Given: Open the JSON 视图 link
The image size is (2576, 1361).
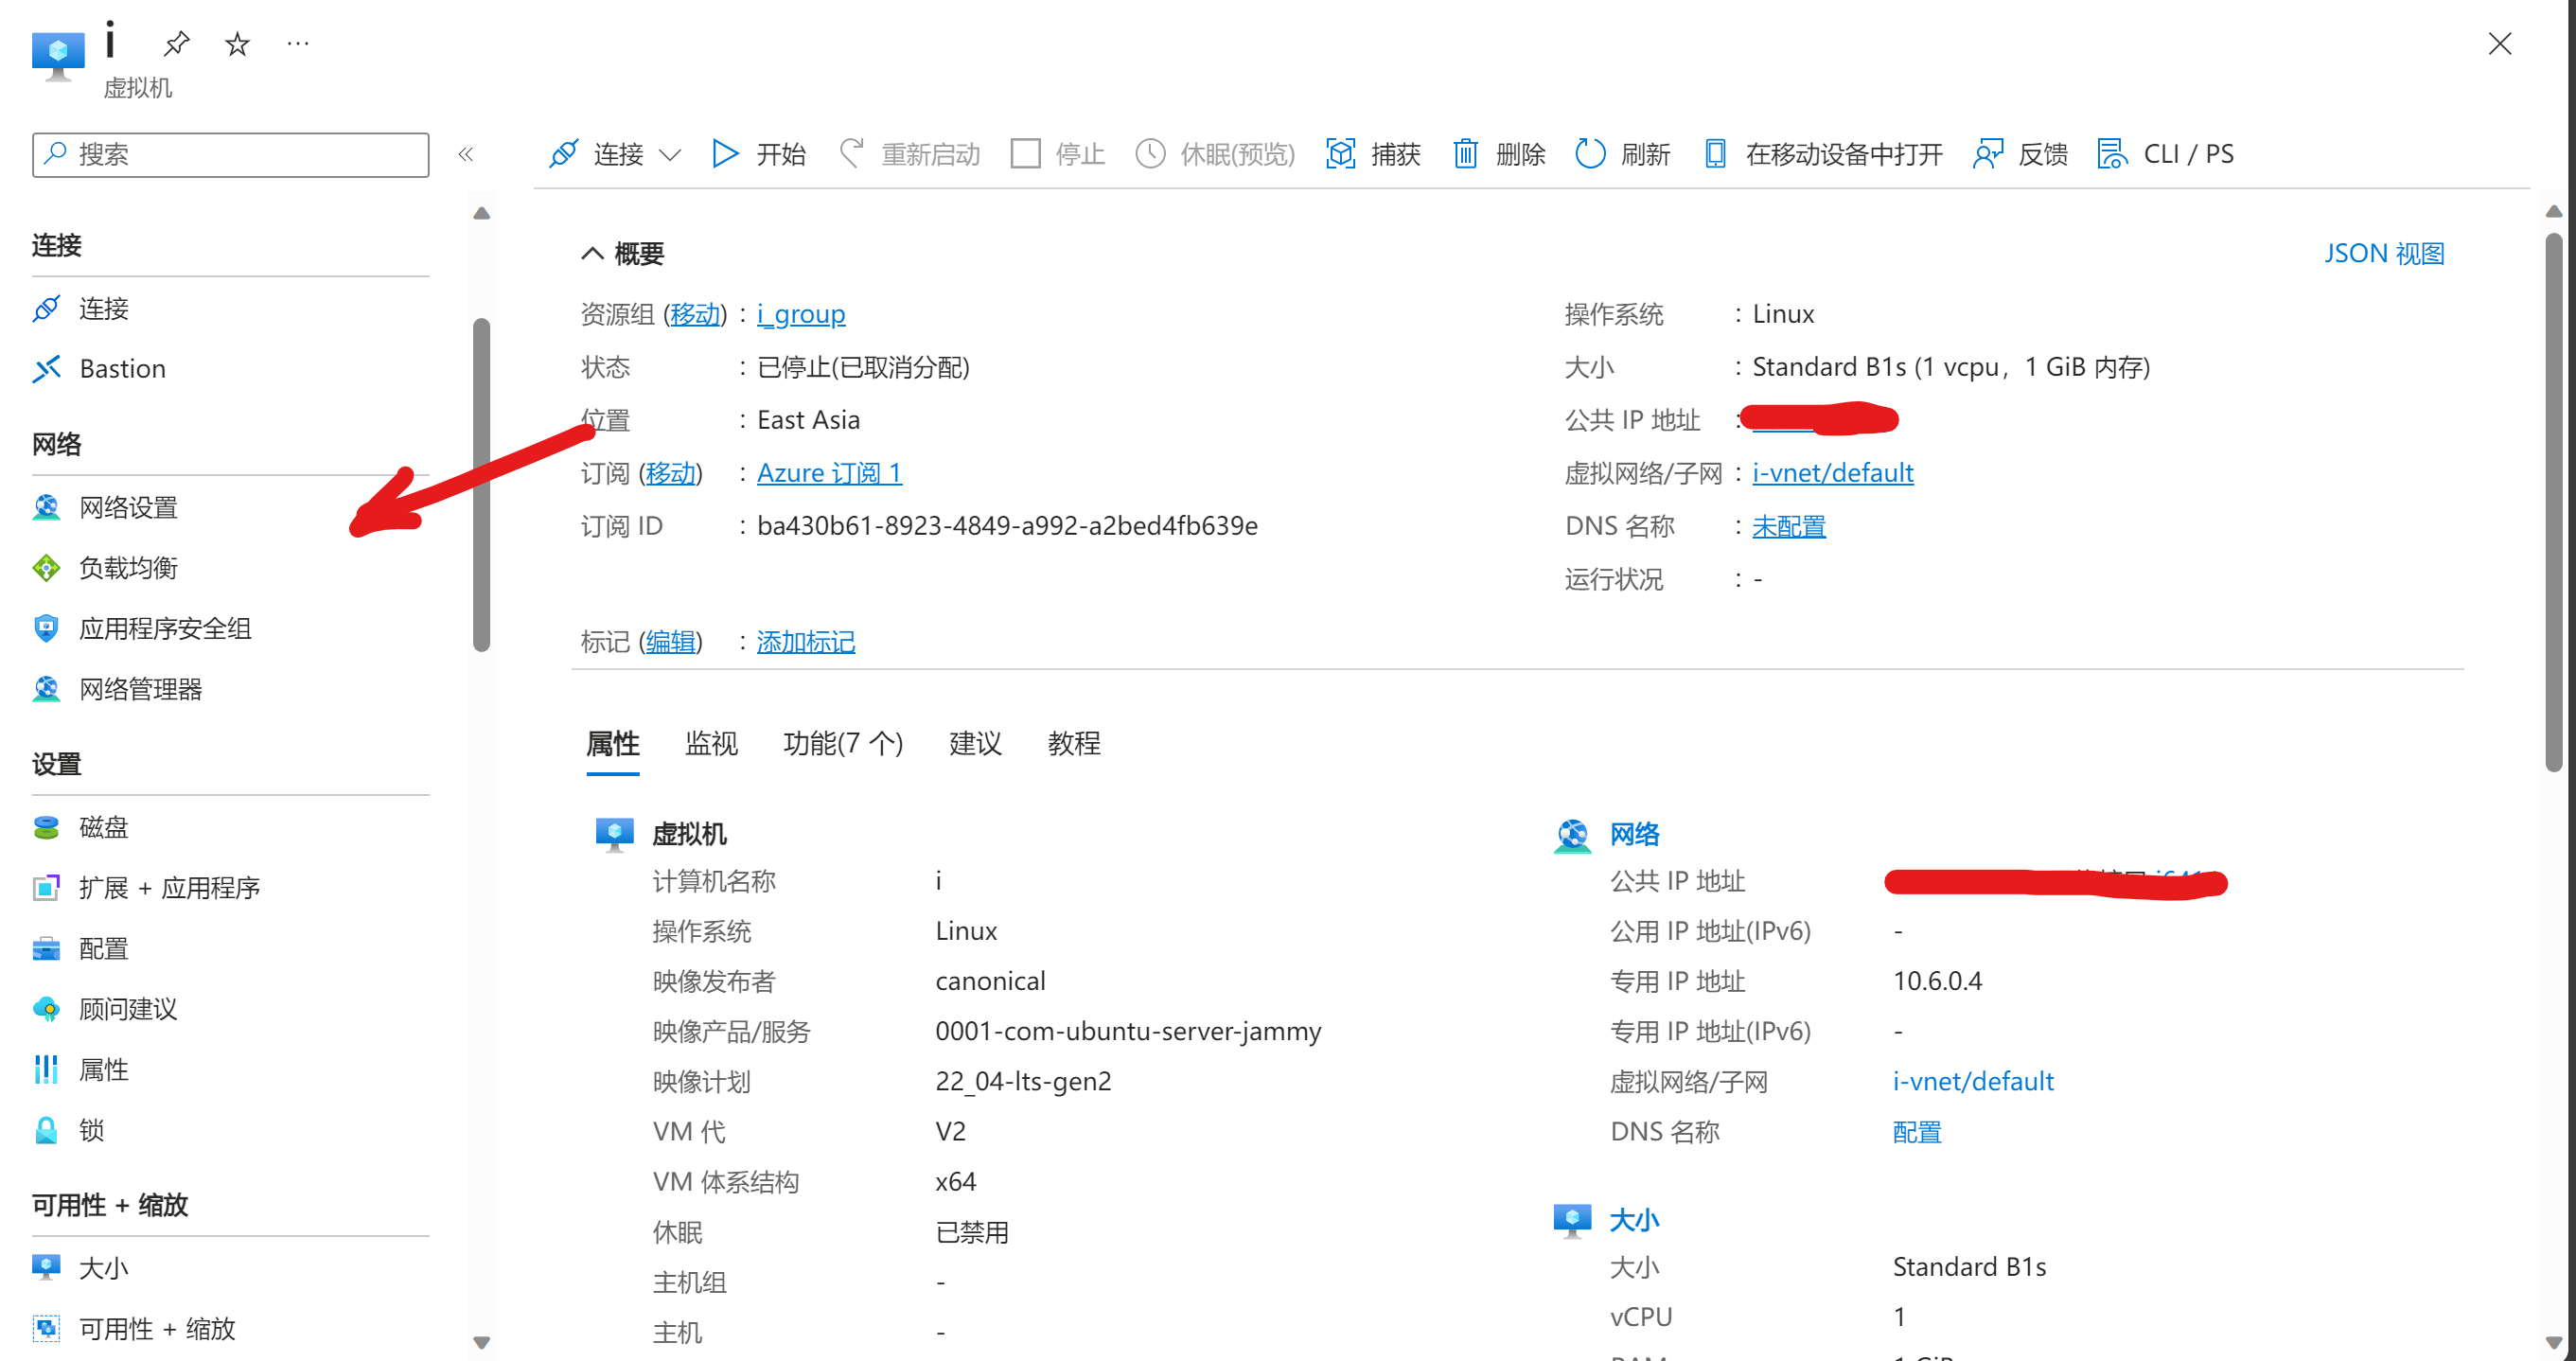Looking at the screenshot, I should coord(2384,254).
